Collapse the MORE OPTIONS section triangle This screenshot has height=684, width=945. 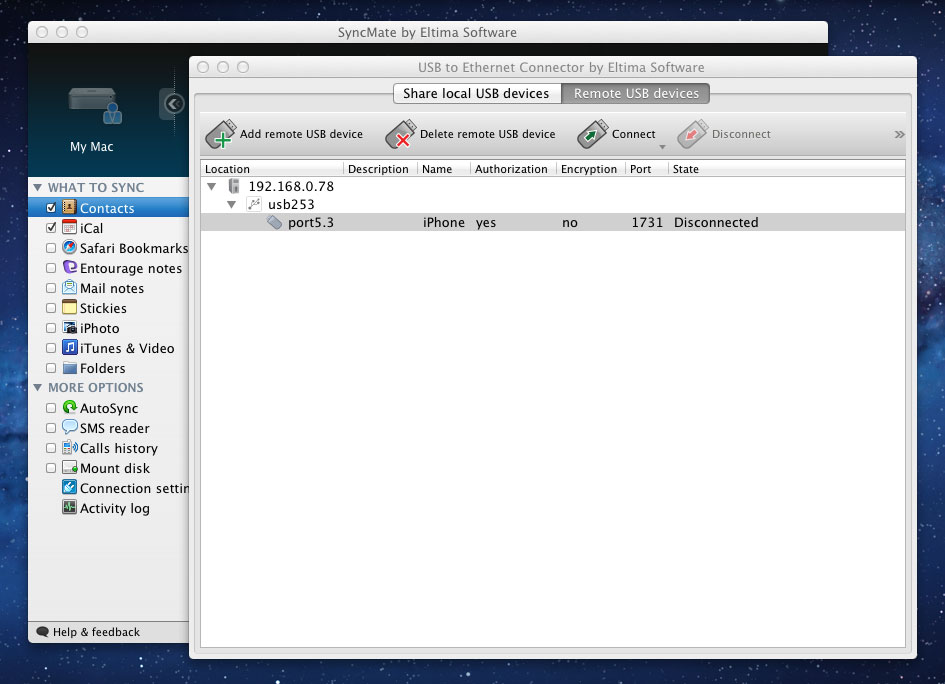pyautogui.click(x=37, y=387)
